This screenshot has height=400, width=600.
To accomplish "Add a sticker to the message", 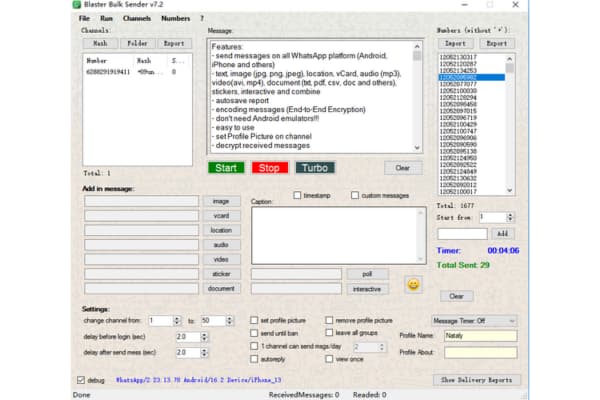I will [x=222, y=273].
